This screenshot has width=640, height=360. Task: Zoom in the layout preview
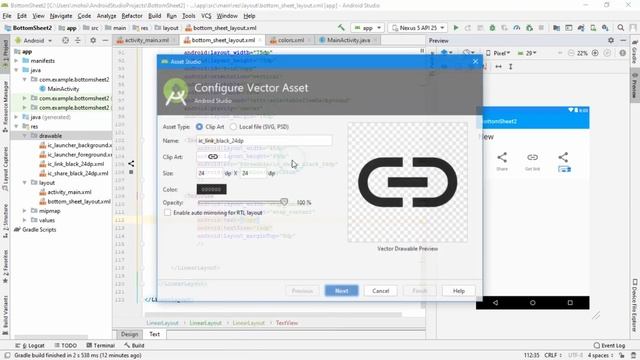tap(595, 53)
